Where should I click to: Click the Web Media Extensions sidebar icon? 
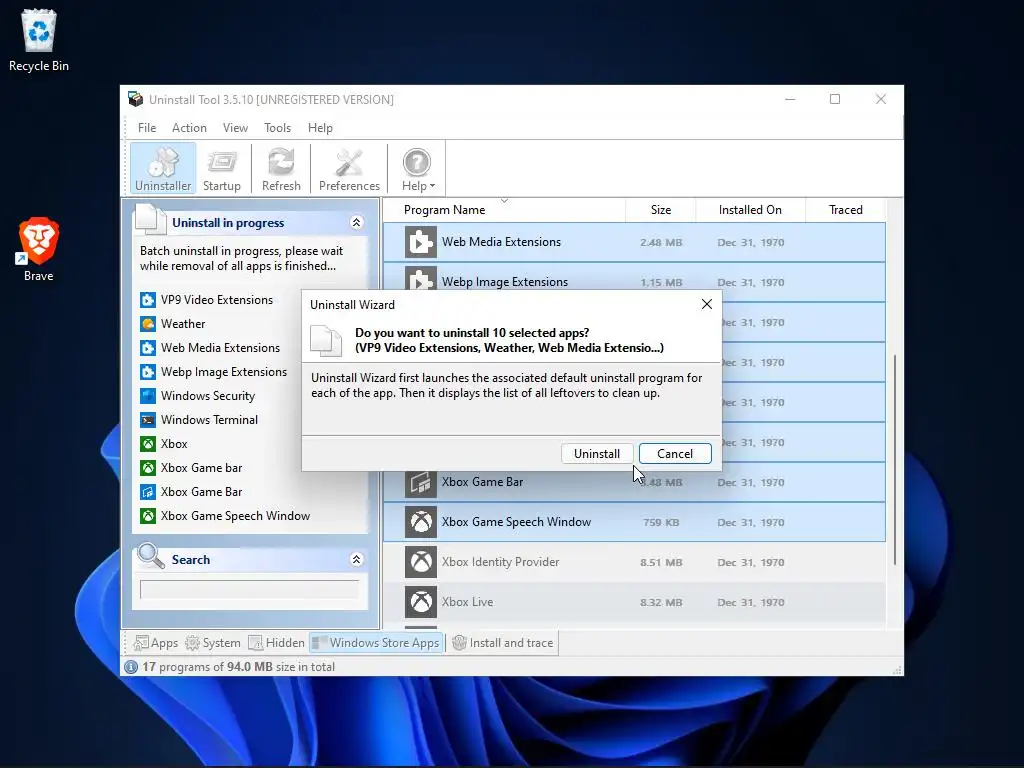click(148, 348)
